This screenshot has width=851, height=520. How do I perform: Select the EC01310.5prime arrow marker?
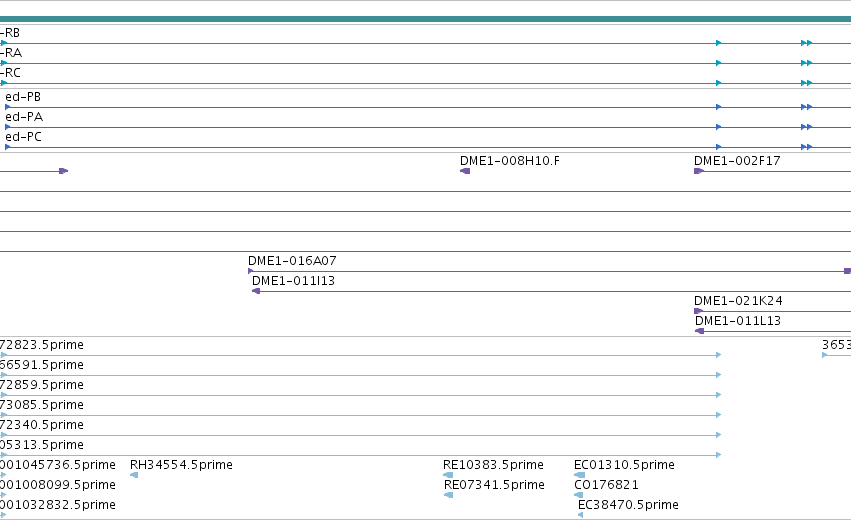[x=580, y=475]
